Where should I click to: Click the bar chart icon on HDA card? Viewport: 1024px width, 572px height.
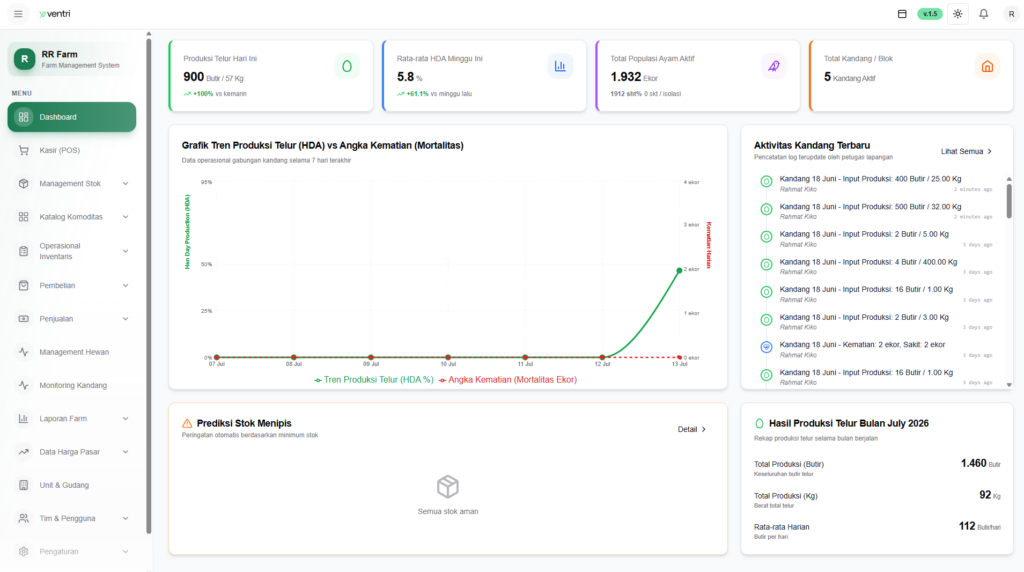pos(560,66)
